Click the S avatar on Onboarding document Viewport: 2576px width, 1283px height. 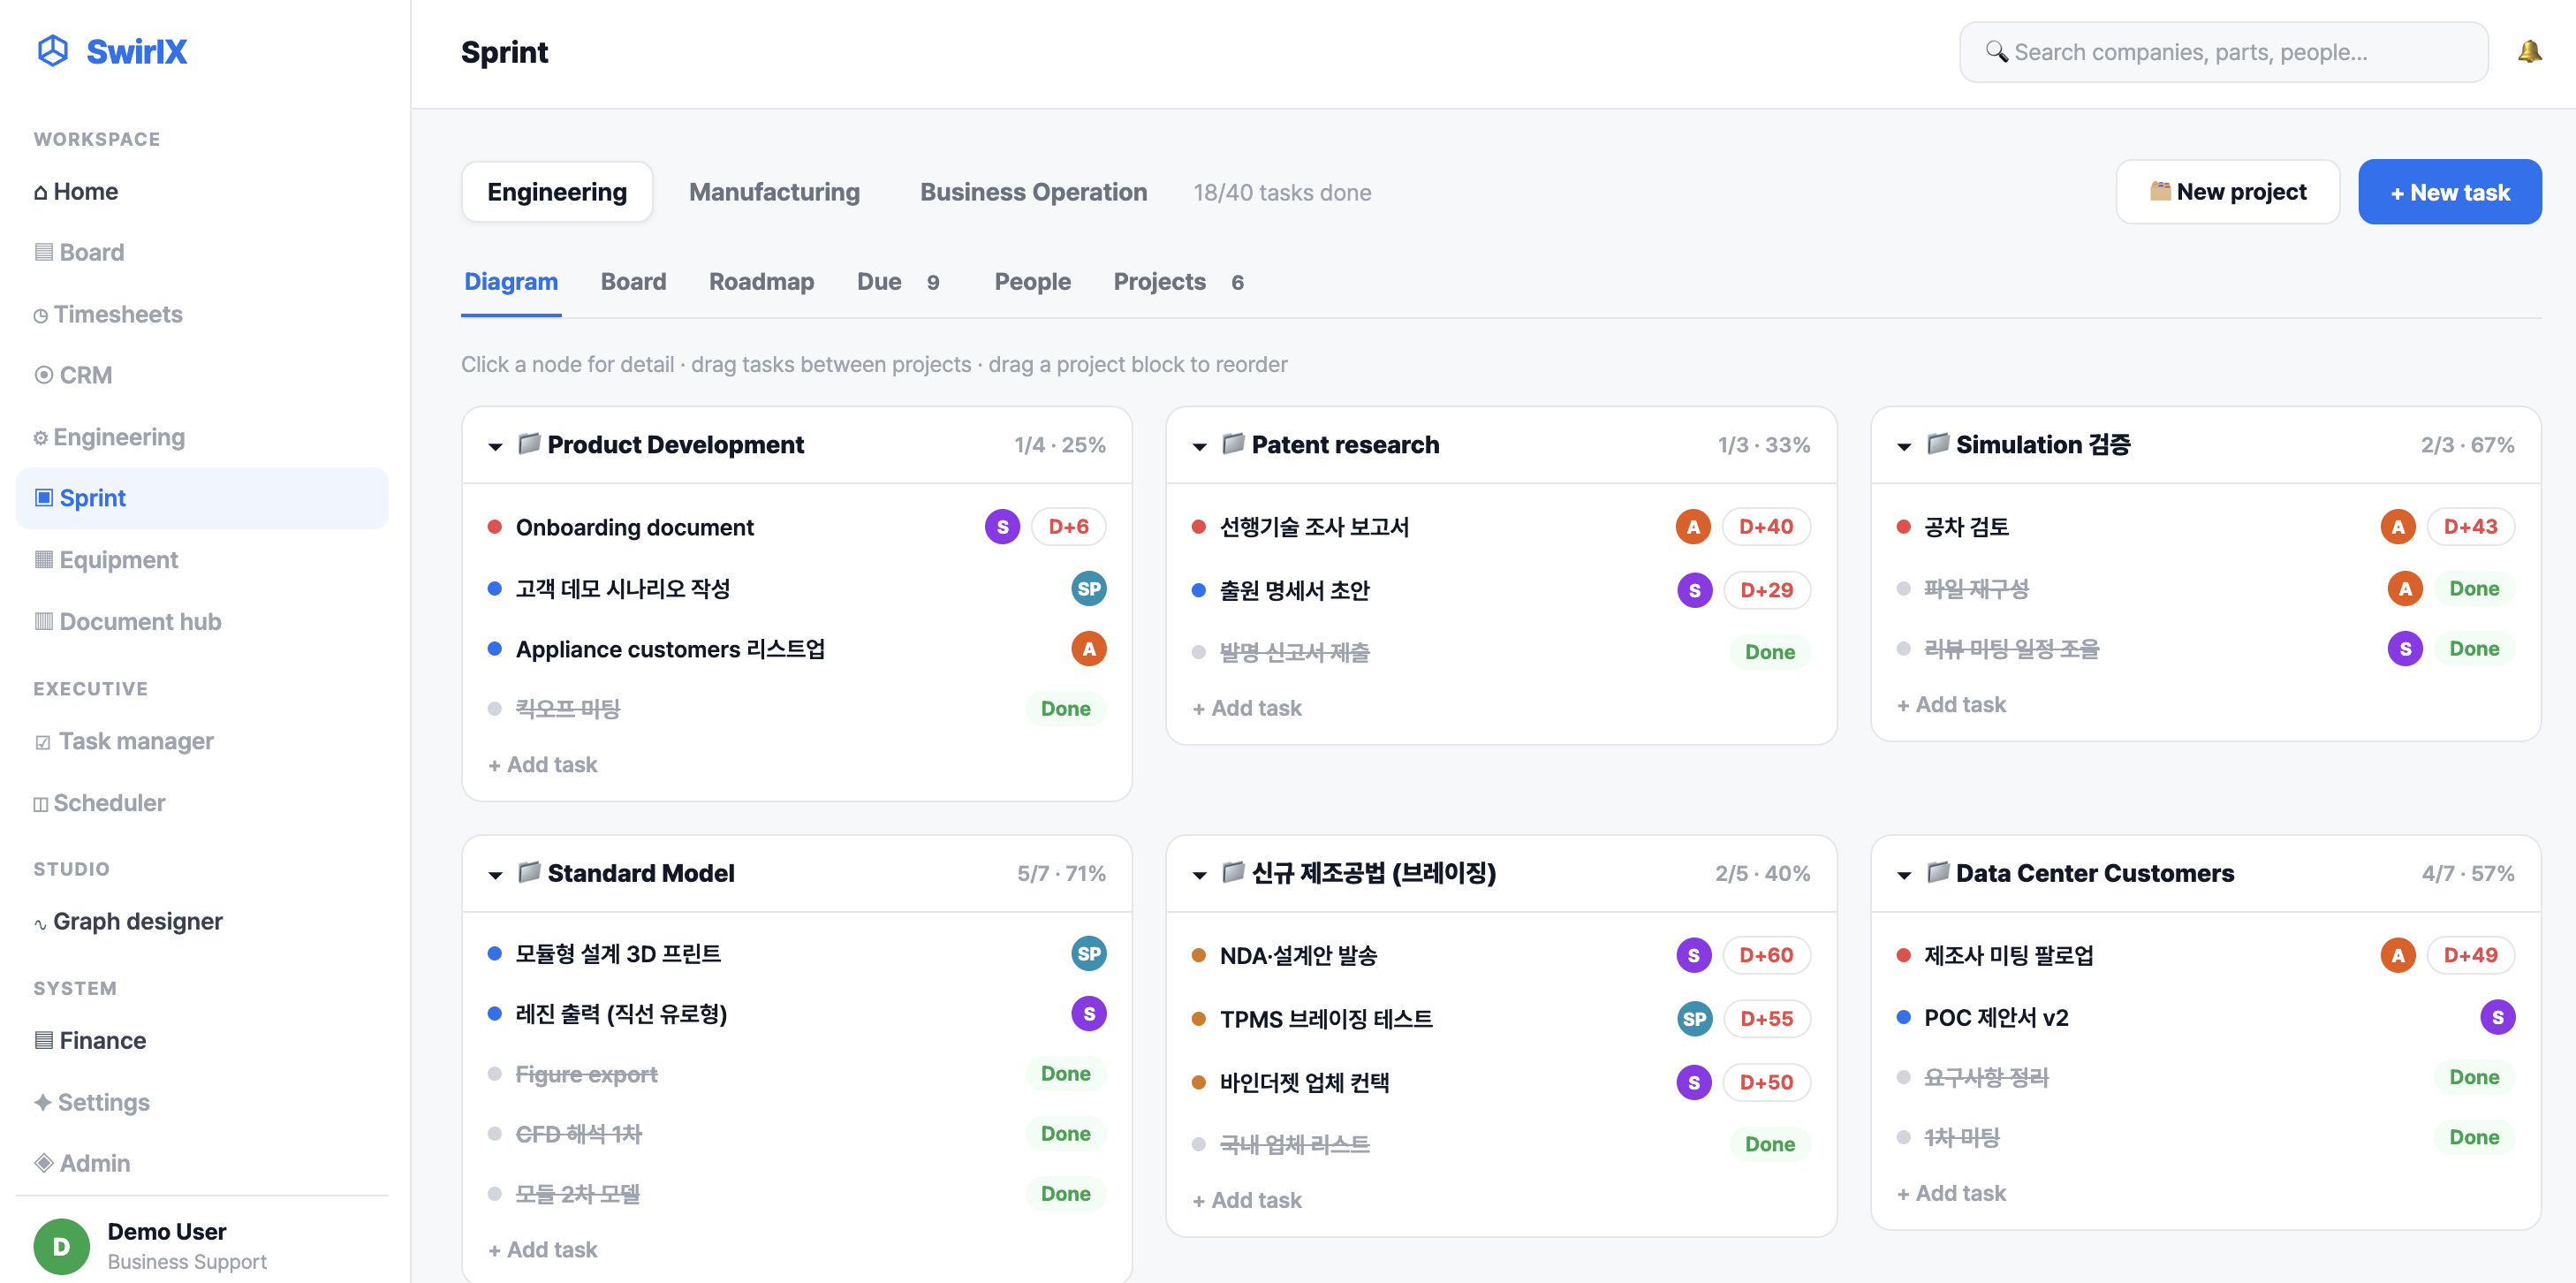[1002, 527]
